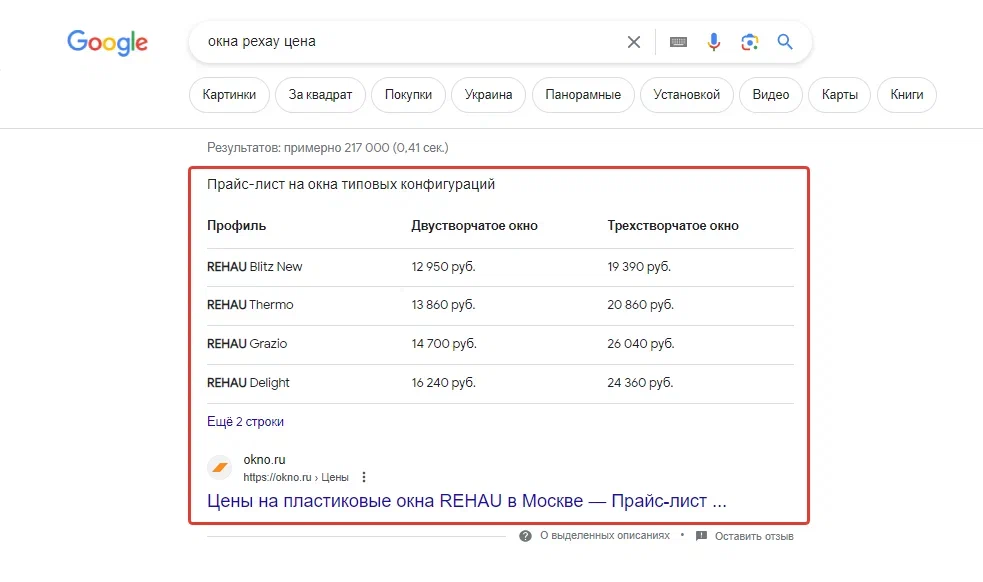The width and height of the screenshot is (983, 582).
Task: Clear the search query with X icon
Action: point(634,42)
